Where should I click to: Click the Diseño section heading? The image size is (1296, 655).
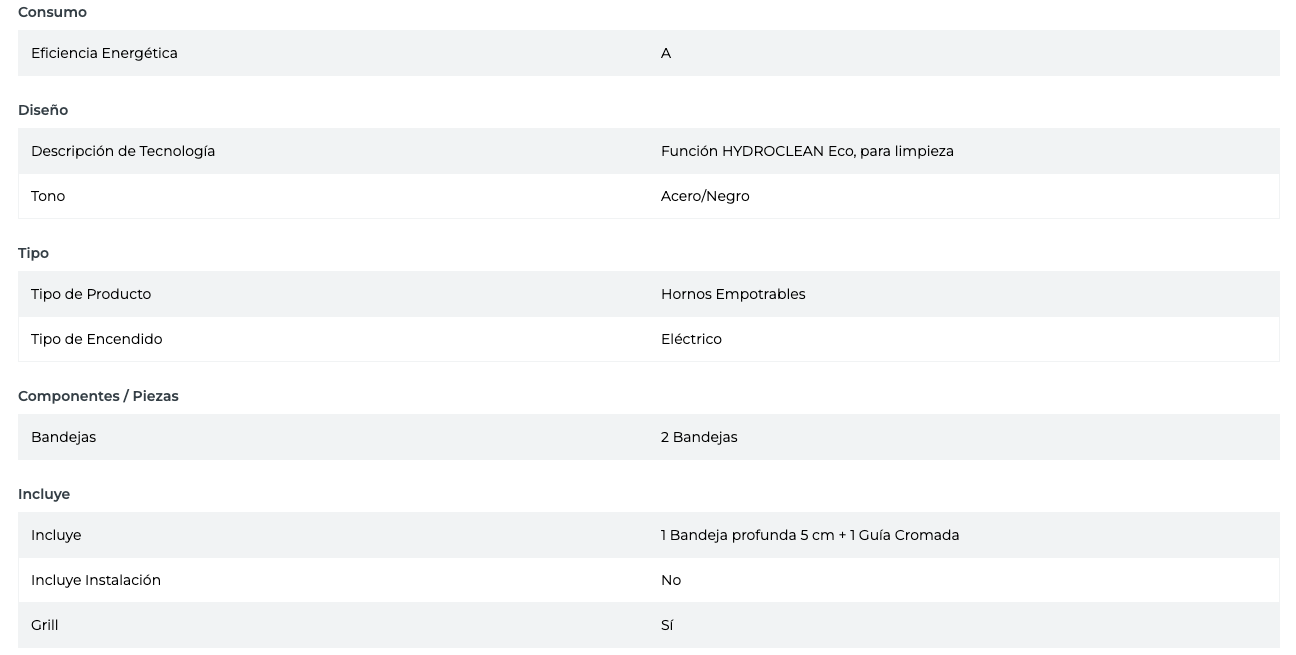[x=43, y=110]
